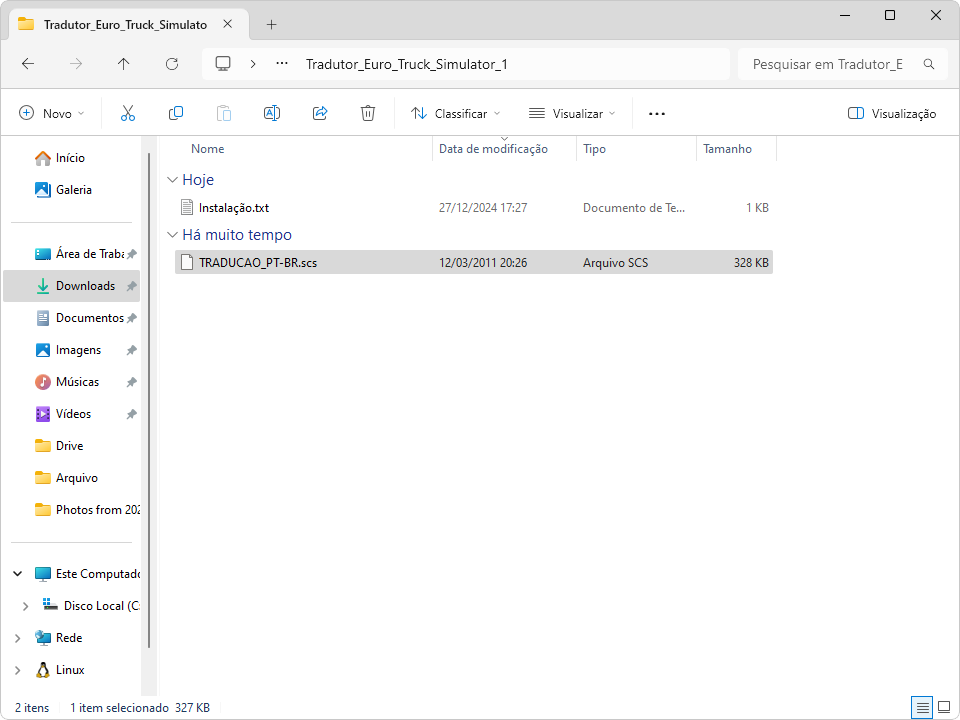This screenshot has width=960, height=720.
Task: Open the Novo dropdown menu
Action: [51, 114]
